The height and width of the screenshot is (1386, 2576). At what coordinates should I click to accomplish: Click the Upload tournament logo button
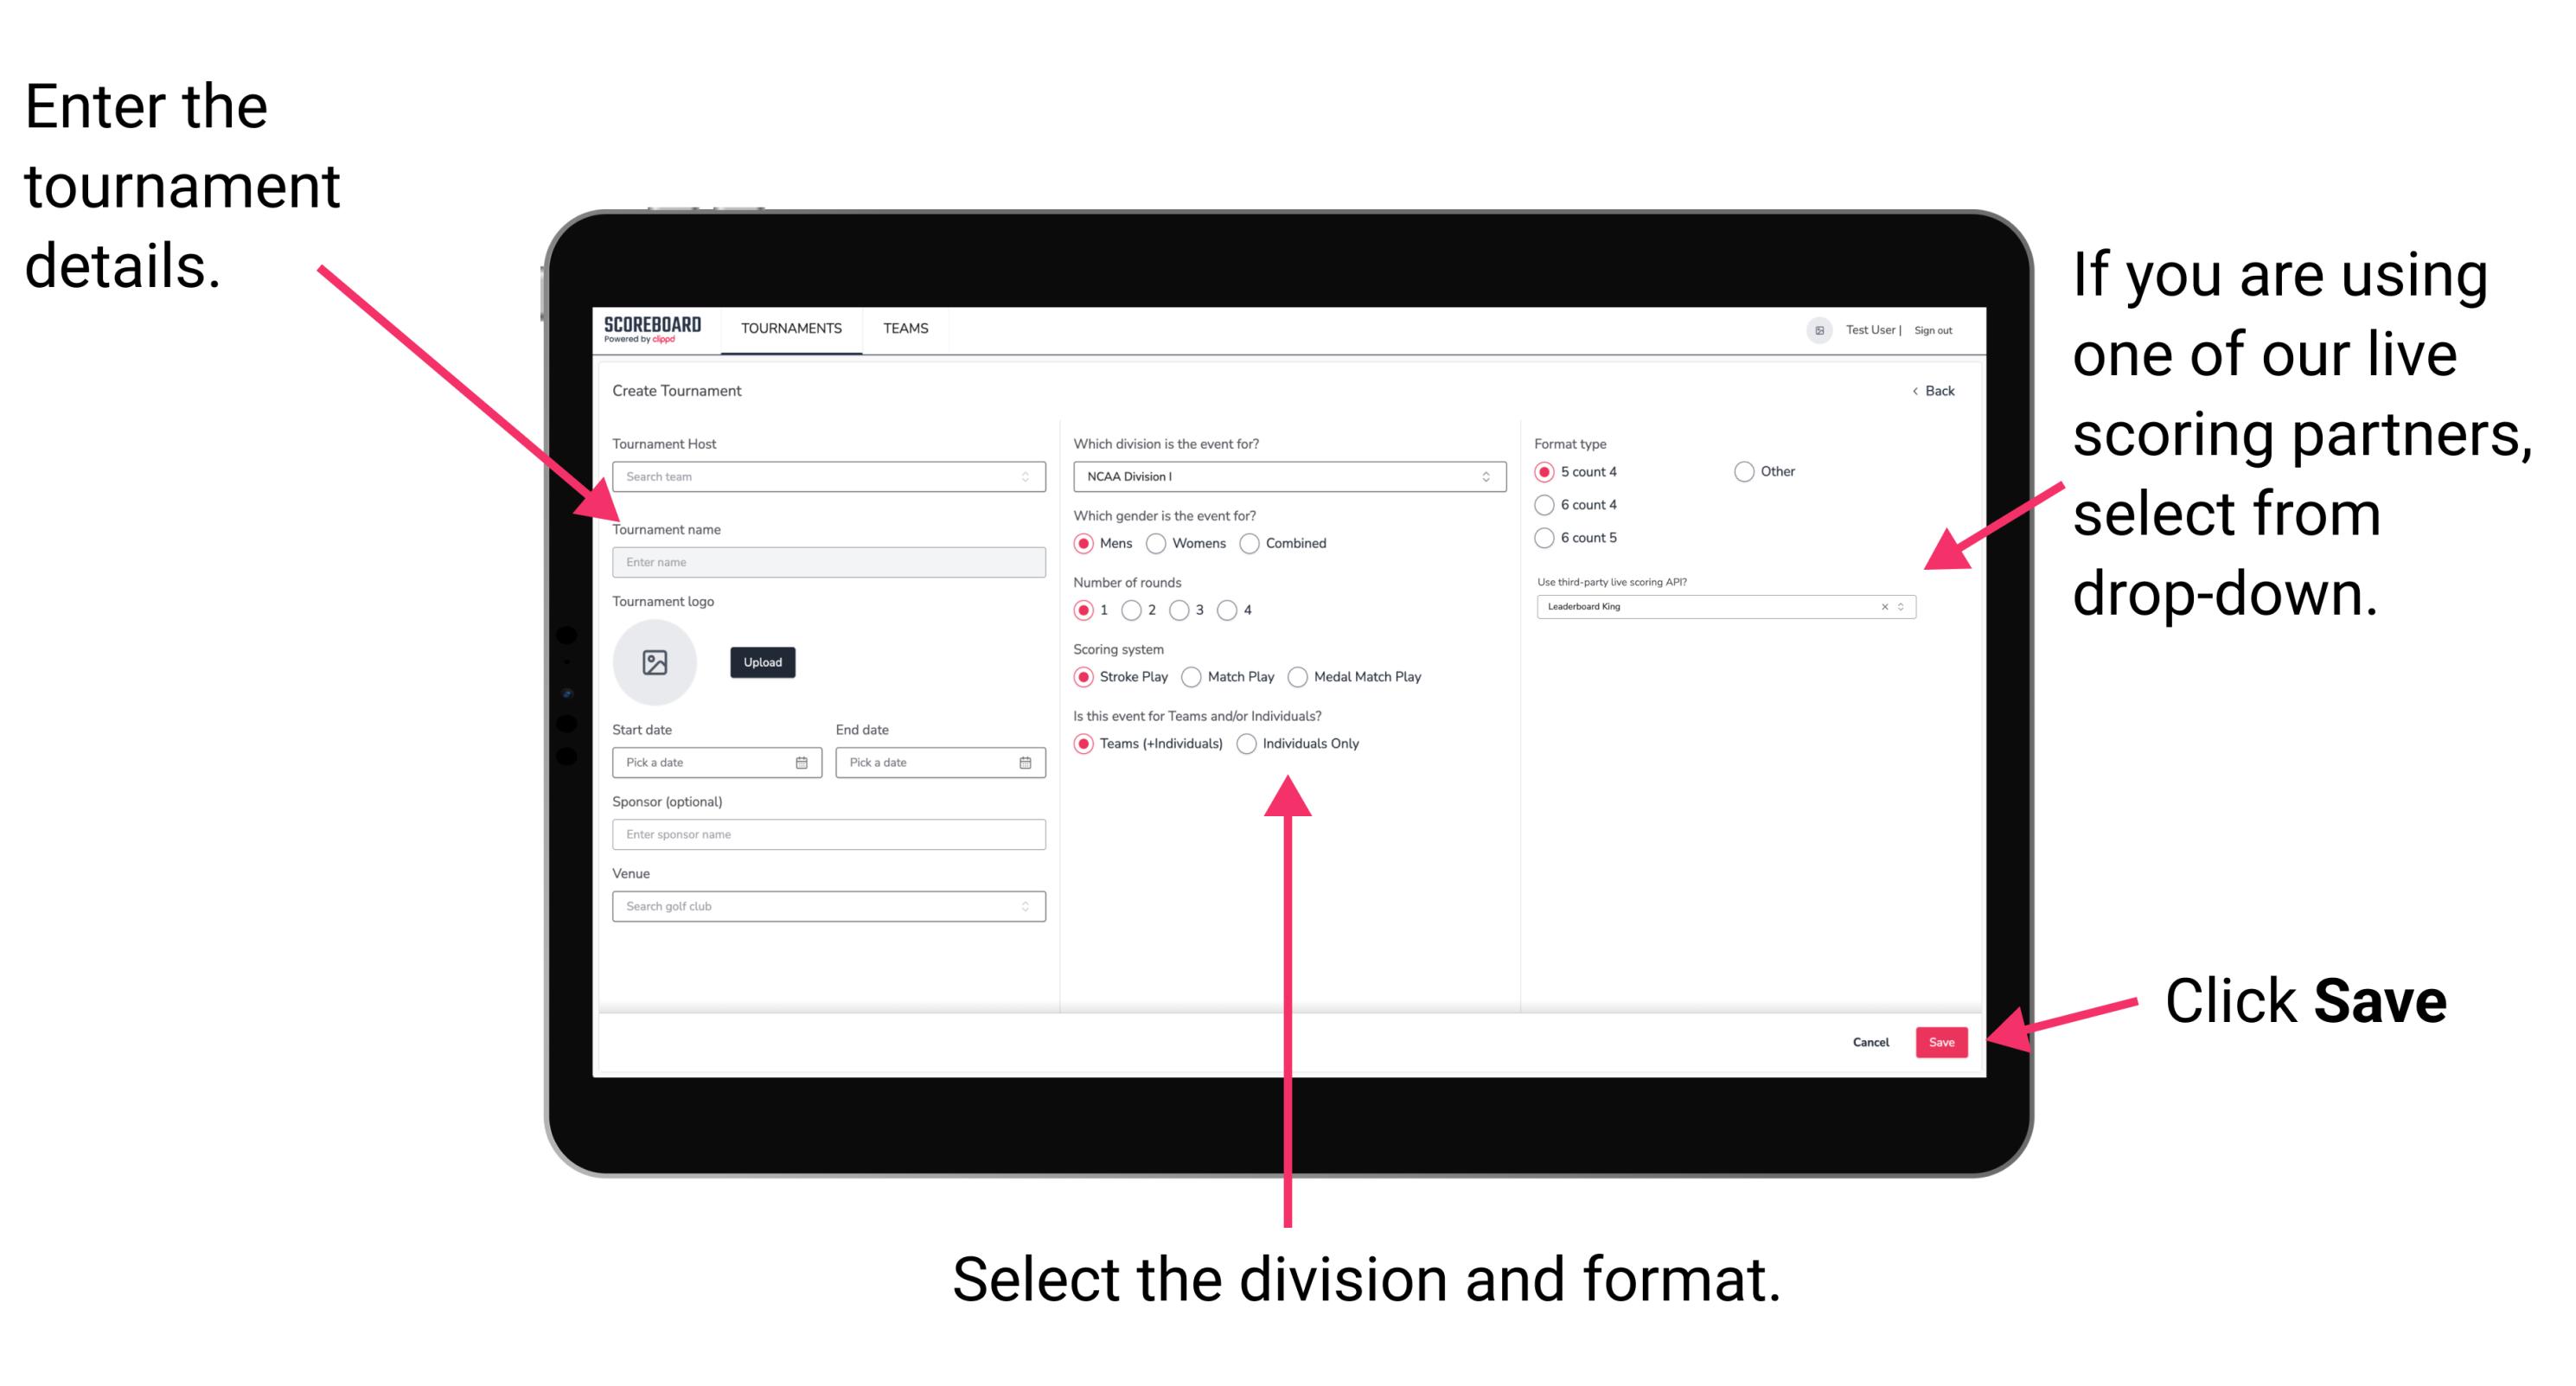pyautogui.click(x=761, y=662)
